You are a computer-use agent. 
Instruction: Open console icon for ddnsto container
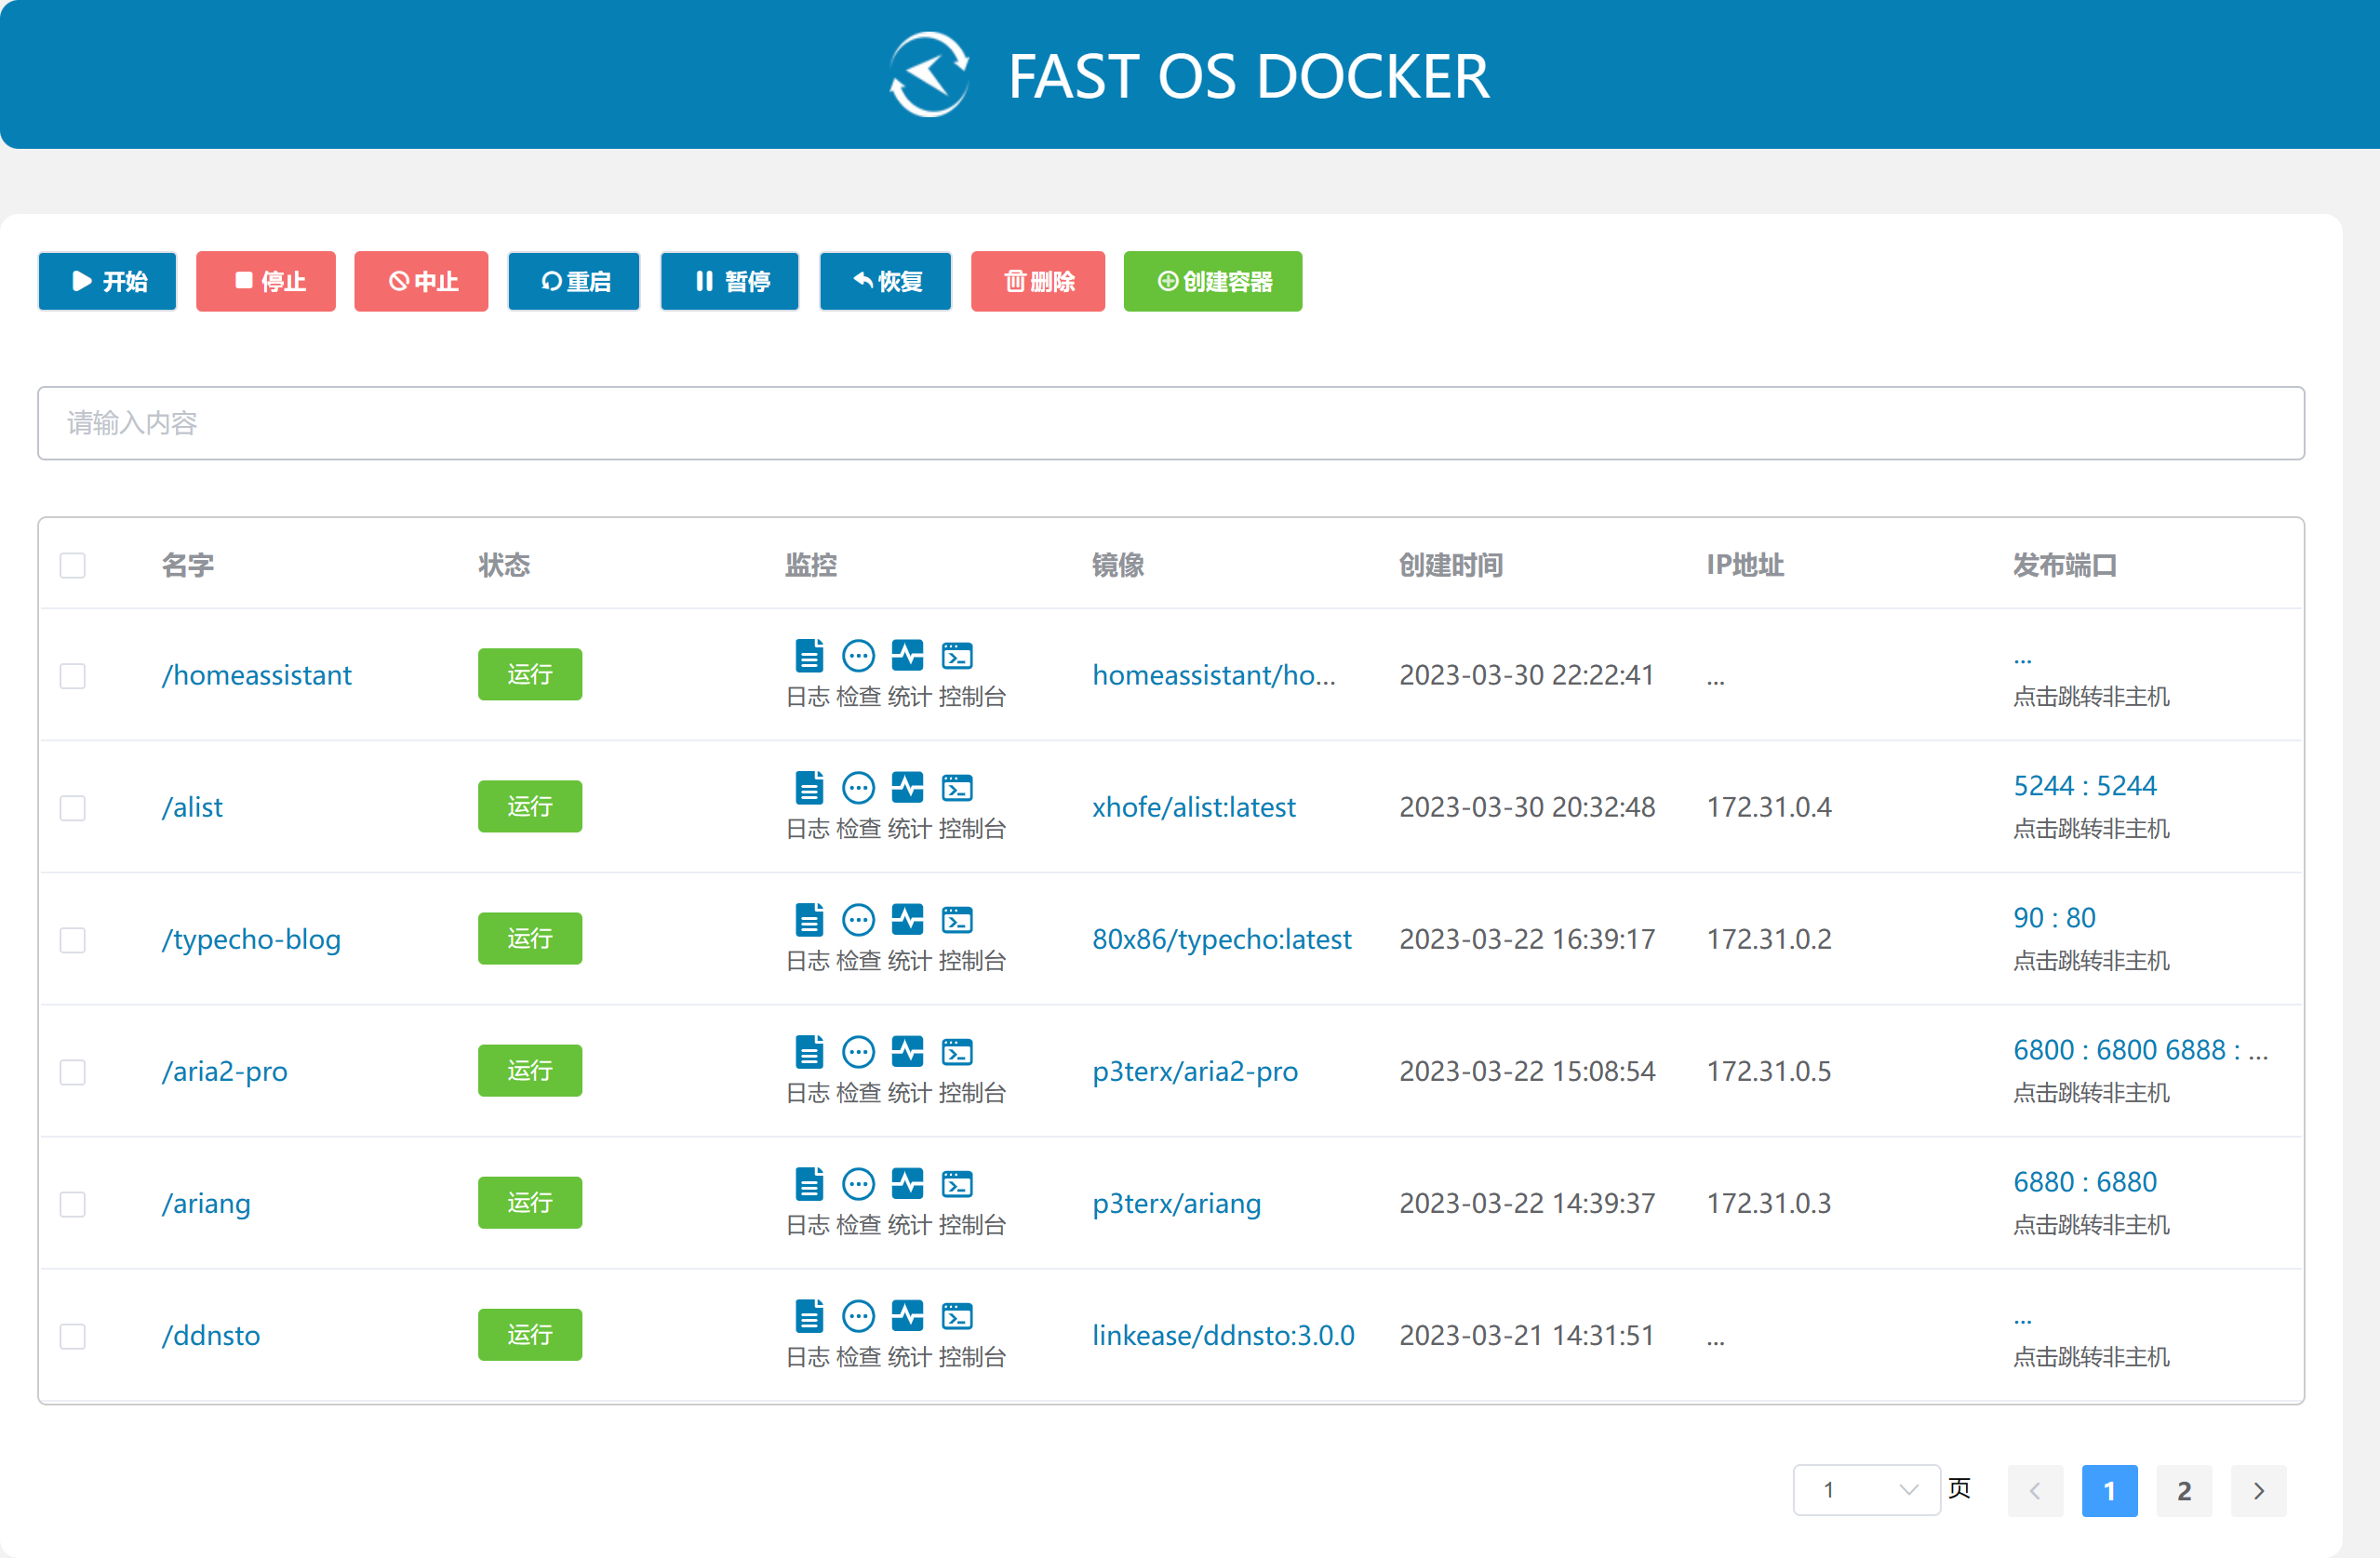click(x=957, y=1316)
